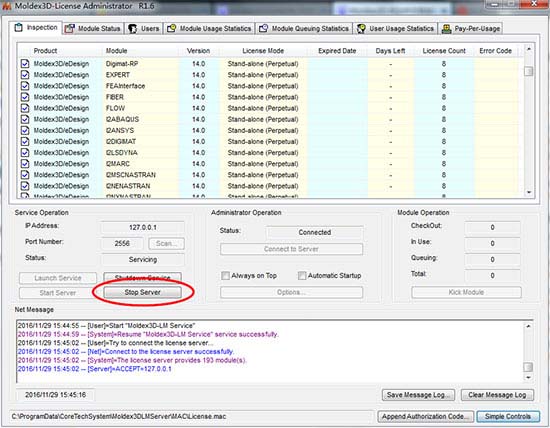The width and height of the screenshot is (550, 428).
Task: Click the Scan... button
Action: pyautogui.click(x=166, y=243)
